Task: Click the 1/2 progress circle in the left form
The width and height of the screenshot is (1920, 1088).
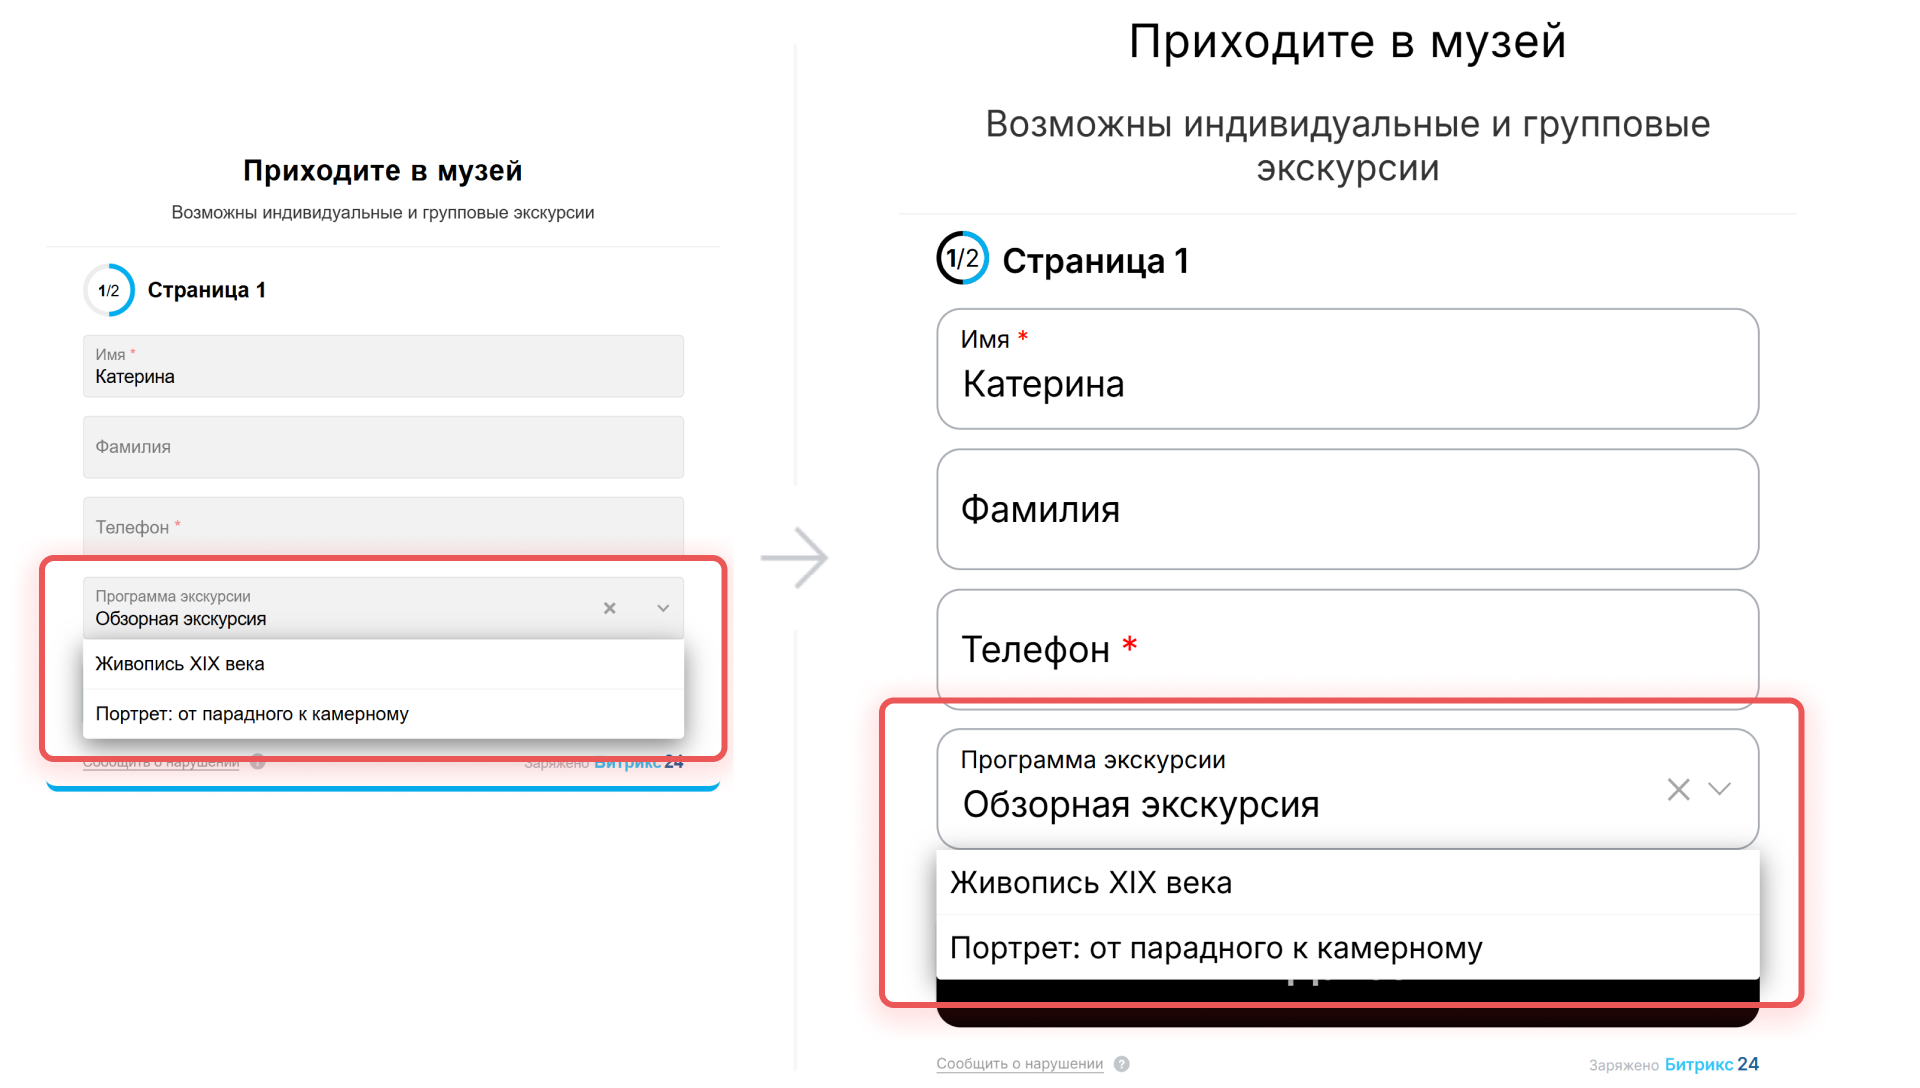Action: tap(109, 290)
